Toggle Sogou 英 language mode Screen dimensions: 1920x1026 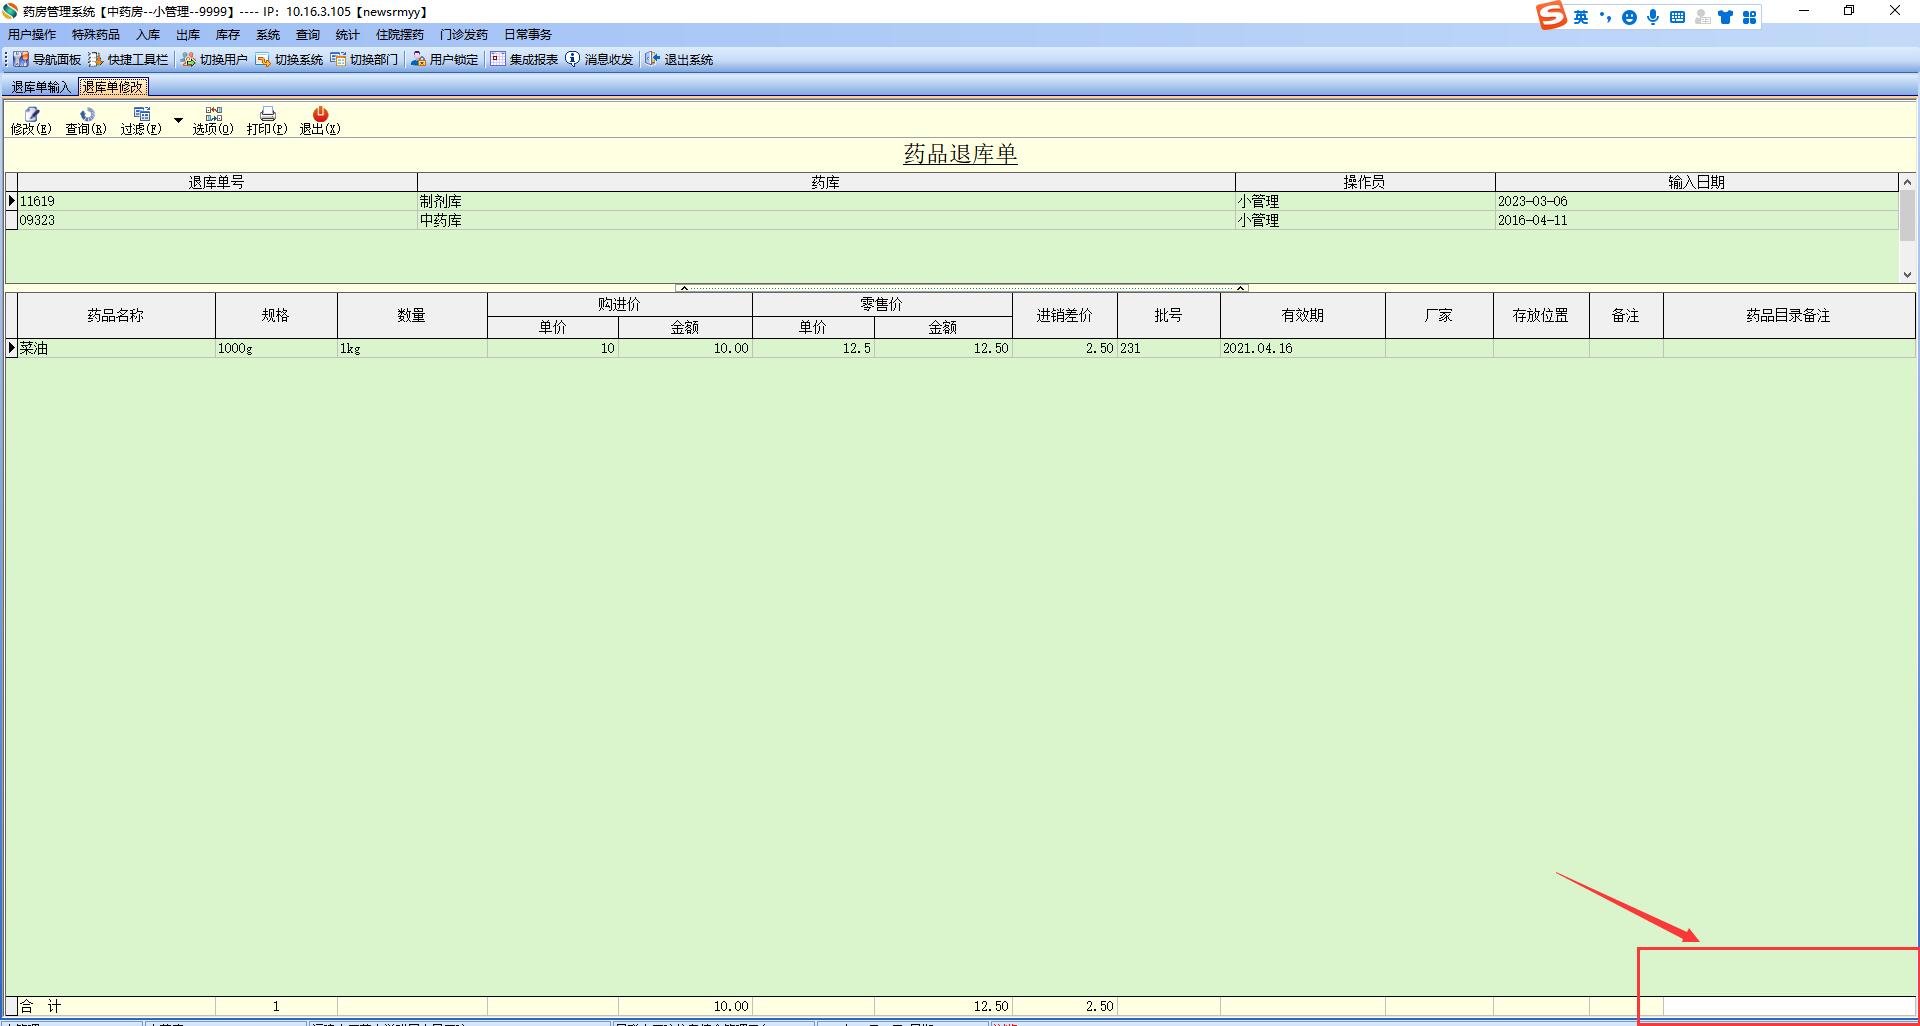click(1581, 17)
